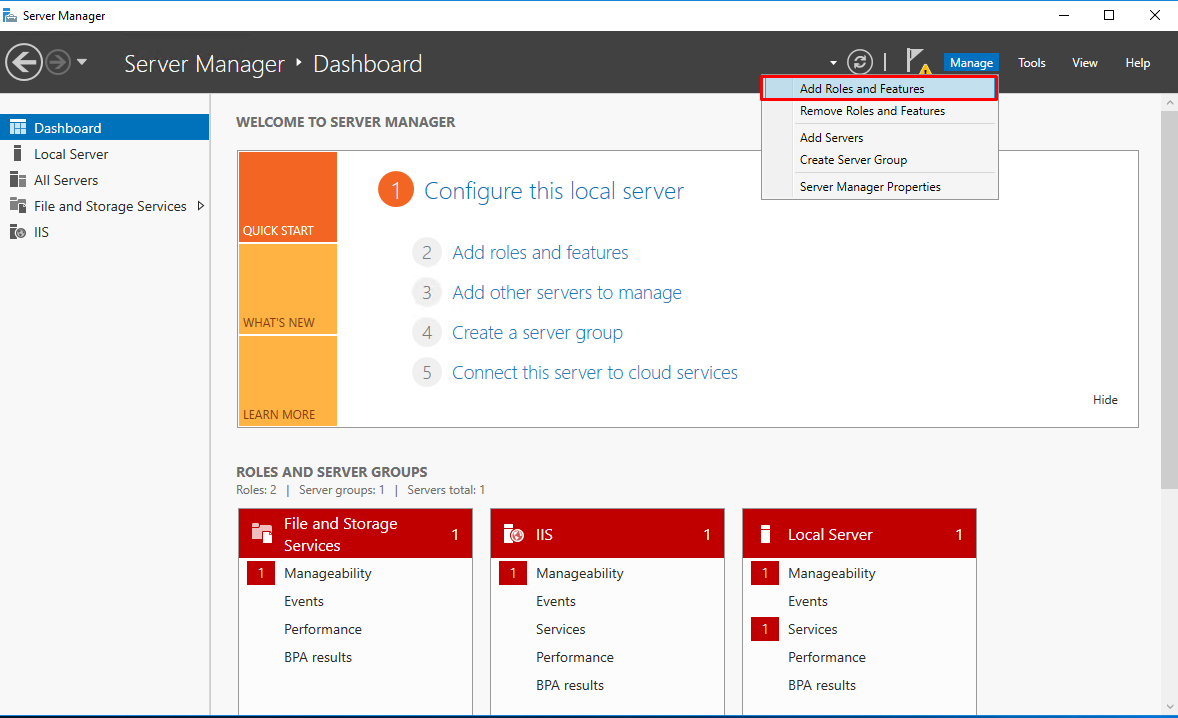The width and height of the screenshot is (1178, 718).
Task: Select Add Roles and Features menu entry
Action: (x=862, y=89)
